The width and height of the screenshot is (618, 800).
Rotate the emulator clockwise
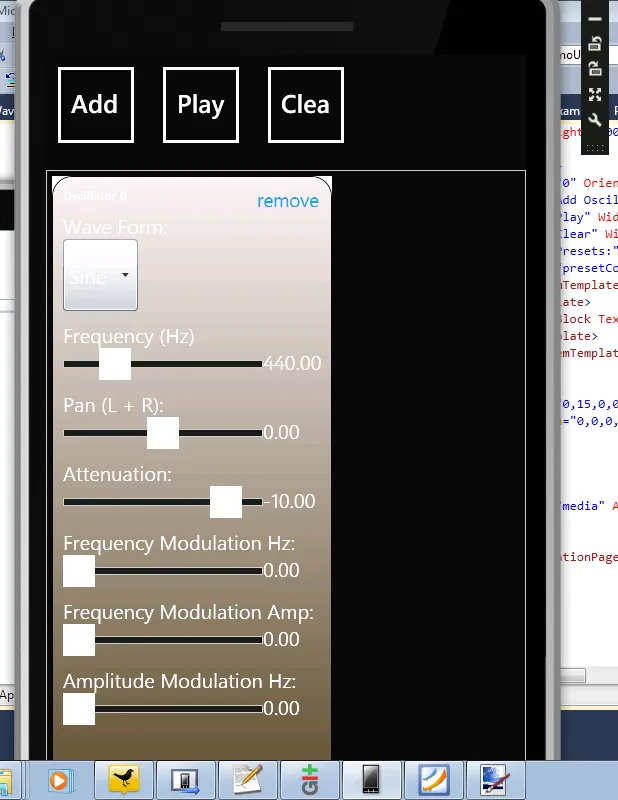pos(595,68)
